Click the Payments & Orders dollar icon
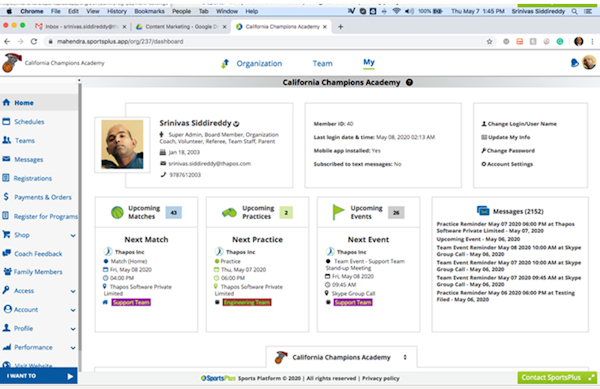 click(x=6, y=197)
